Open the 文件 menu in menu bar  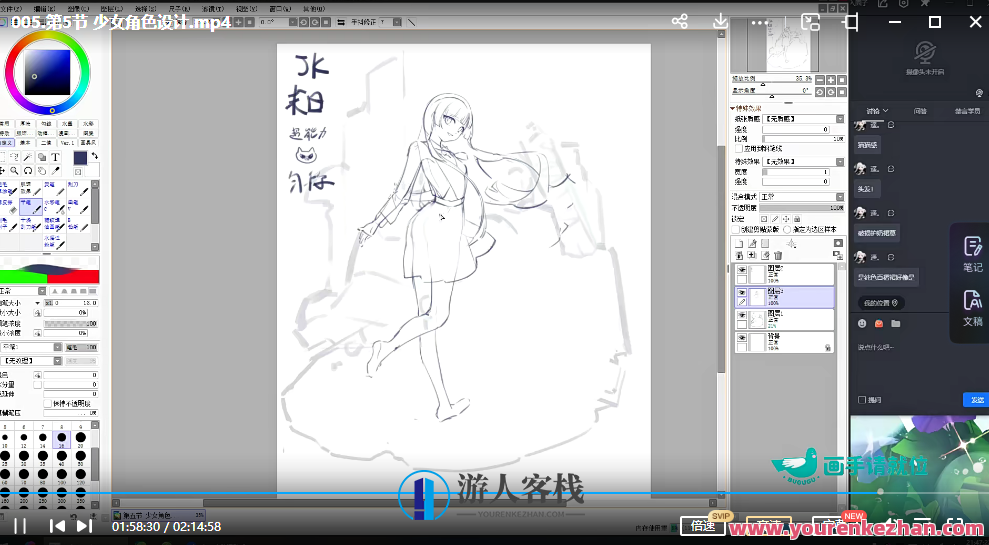pyautogui.click(x=11, y=8)
